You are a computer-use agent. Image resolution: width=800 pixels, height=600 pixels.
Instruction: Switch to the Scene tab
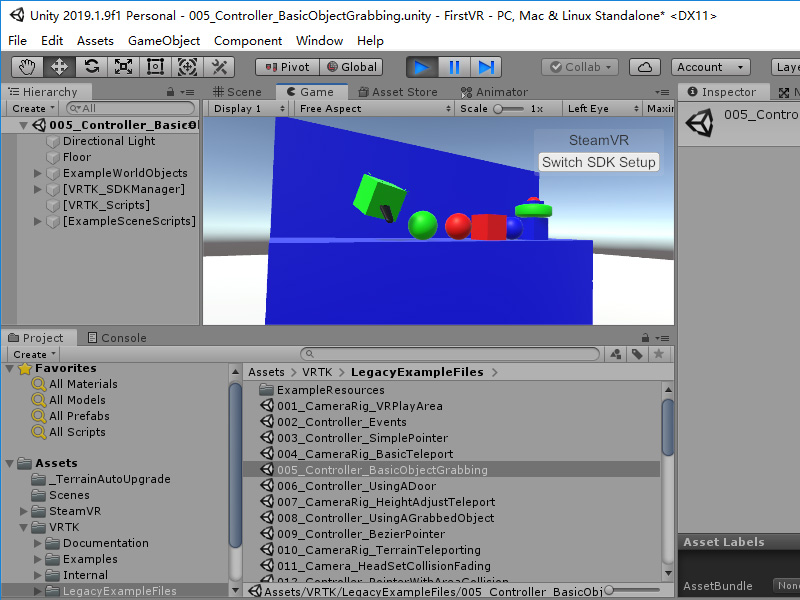pos(237,92)
